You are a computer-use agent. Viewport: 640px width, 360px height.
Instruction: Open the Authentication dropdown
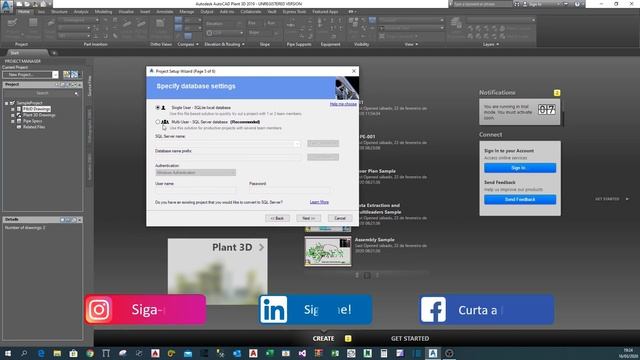coord(196,173)
